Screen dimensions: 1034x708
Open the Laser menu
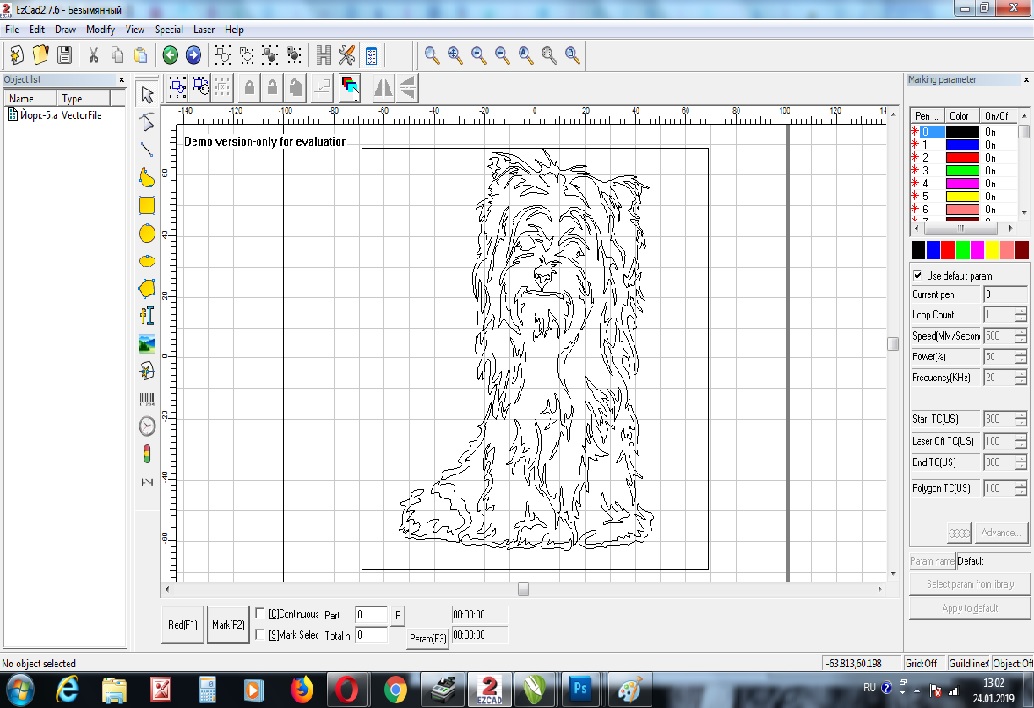click(x=204, y=30)
